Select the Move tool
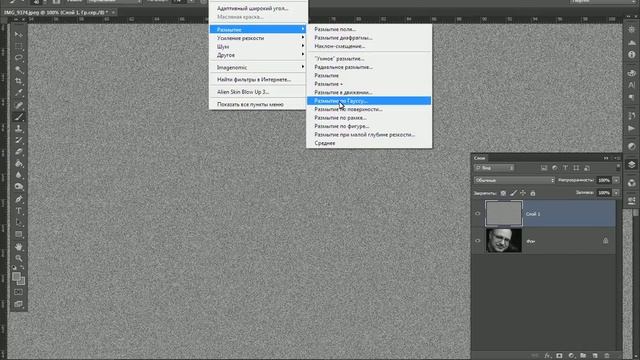 [18, 35]
